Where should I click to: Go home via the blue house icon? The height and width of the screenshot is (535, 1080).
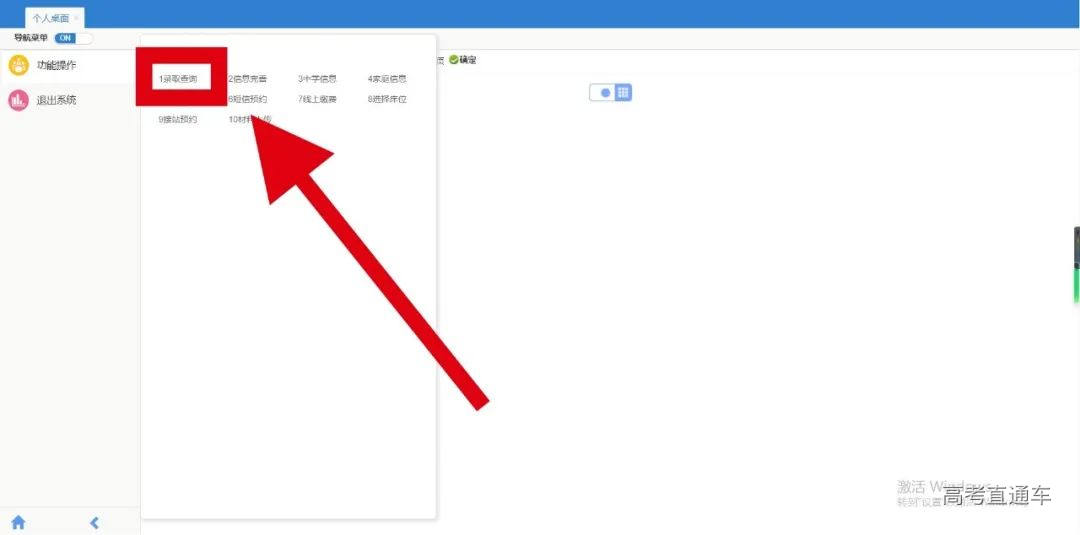point(18,522)
